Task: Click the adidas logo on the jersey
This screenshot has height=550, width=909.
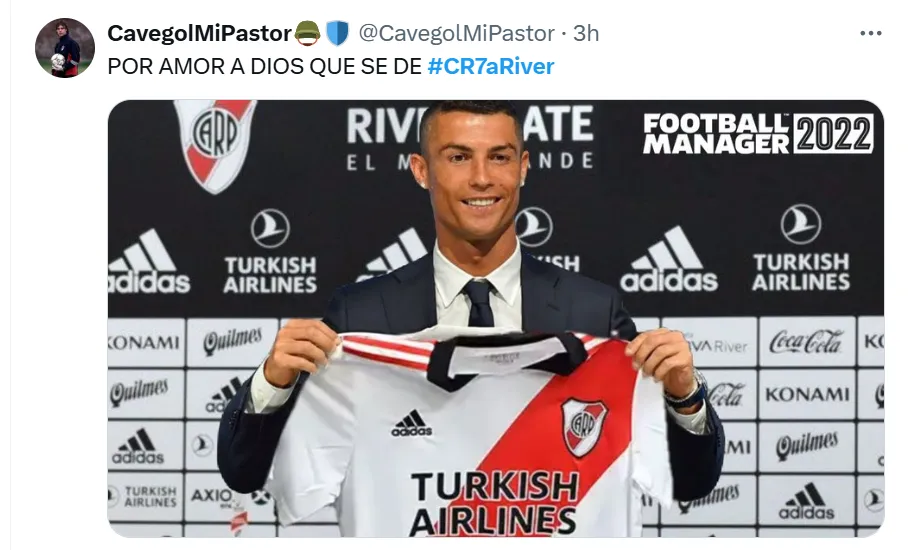Action: click(x=412, y=423)
